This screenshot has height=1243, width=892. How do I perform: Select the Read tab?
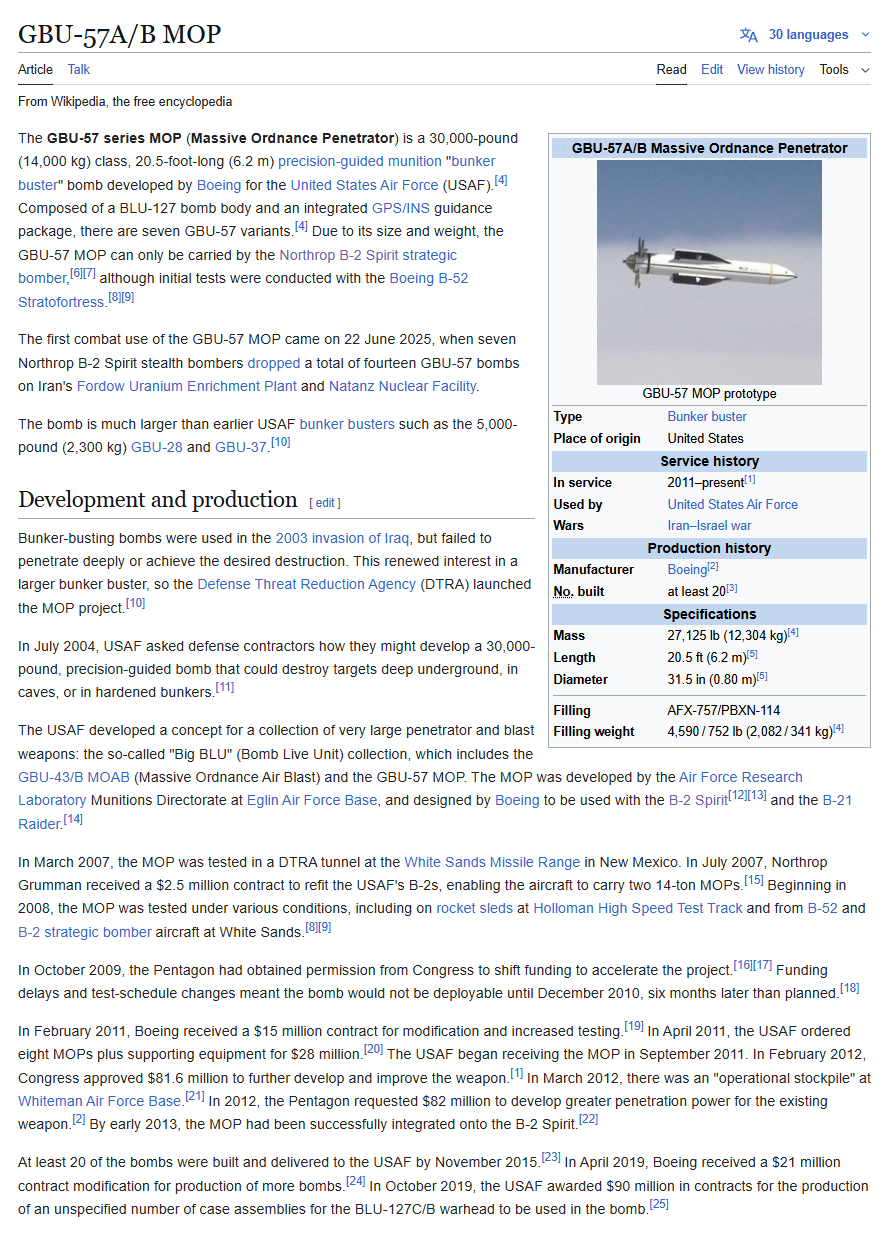pos(671,69)
